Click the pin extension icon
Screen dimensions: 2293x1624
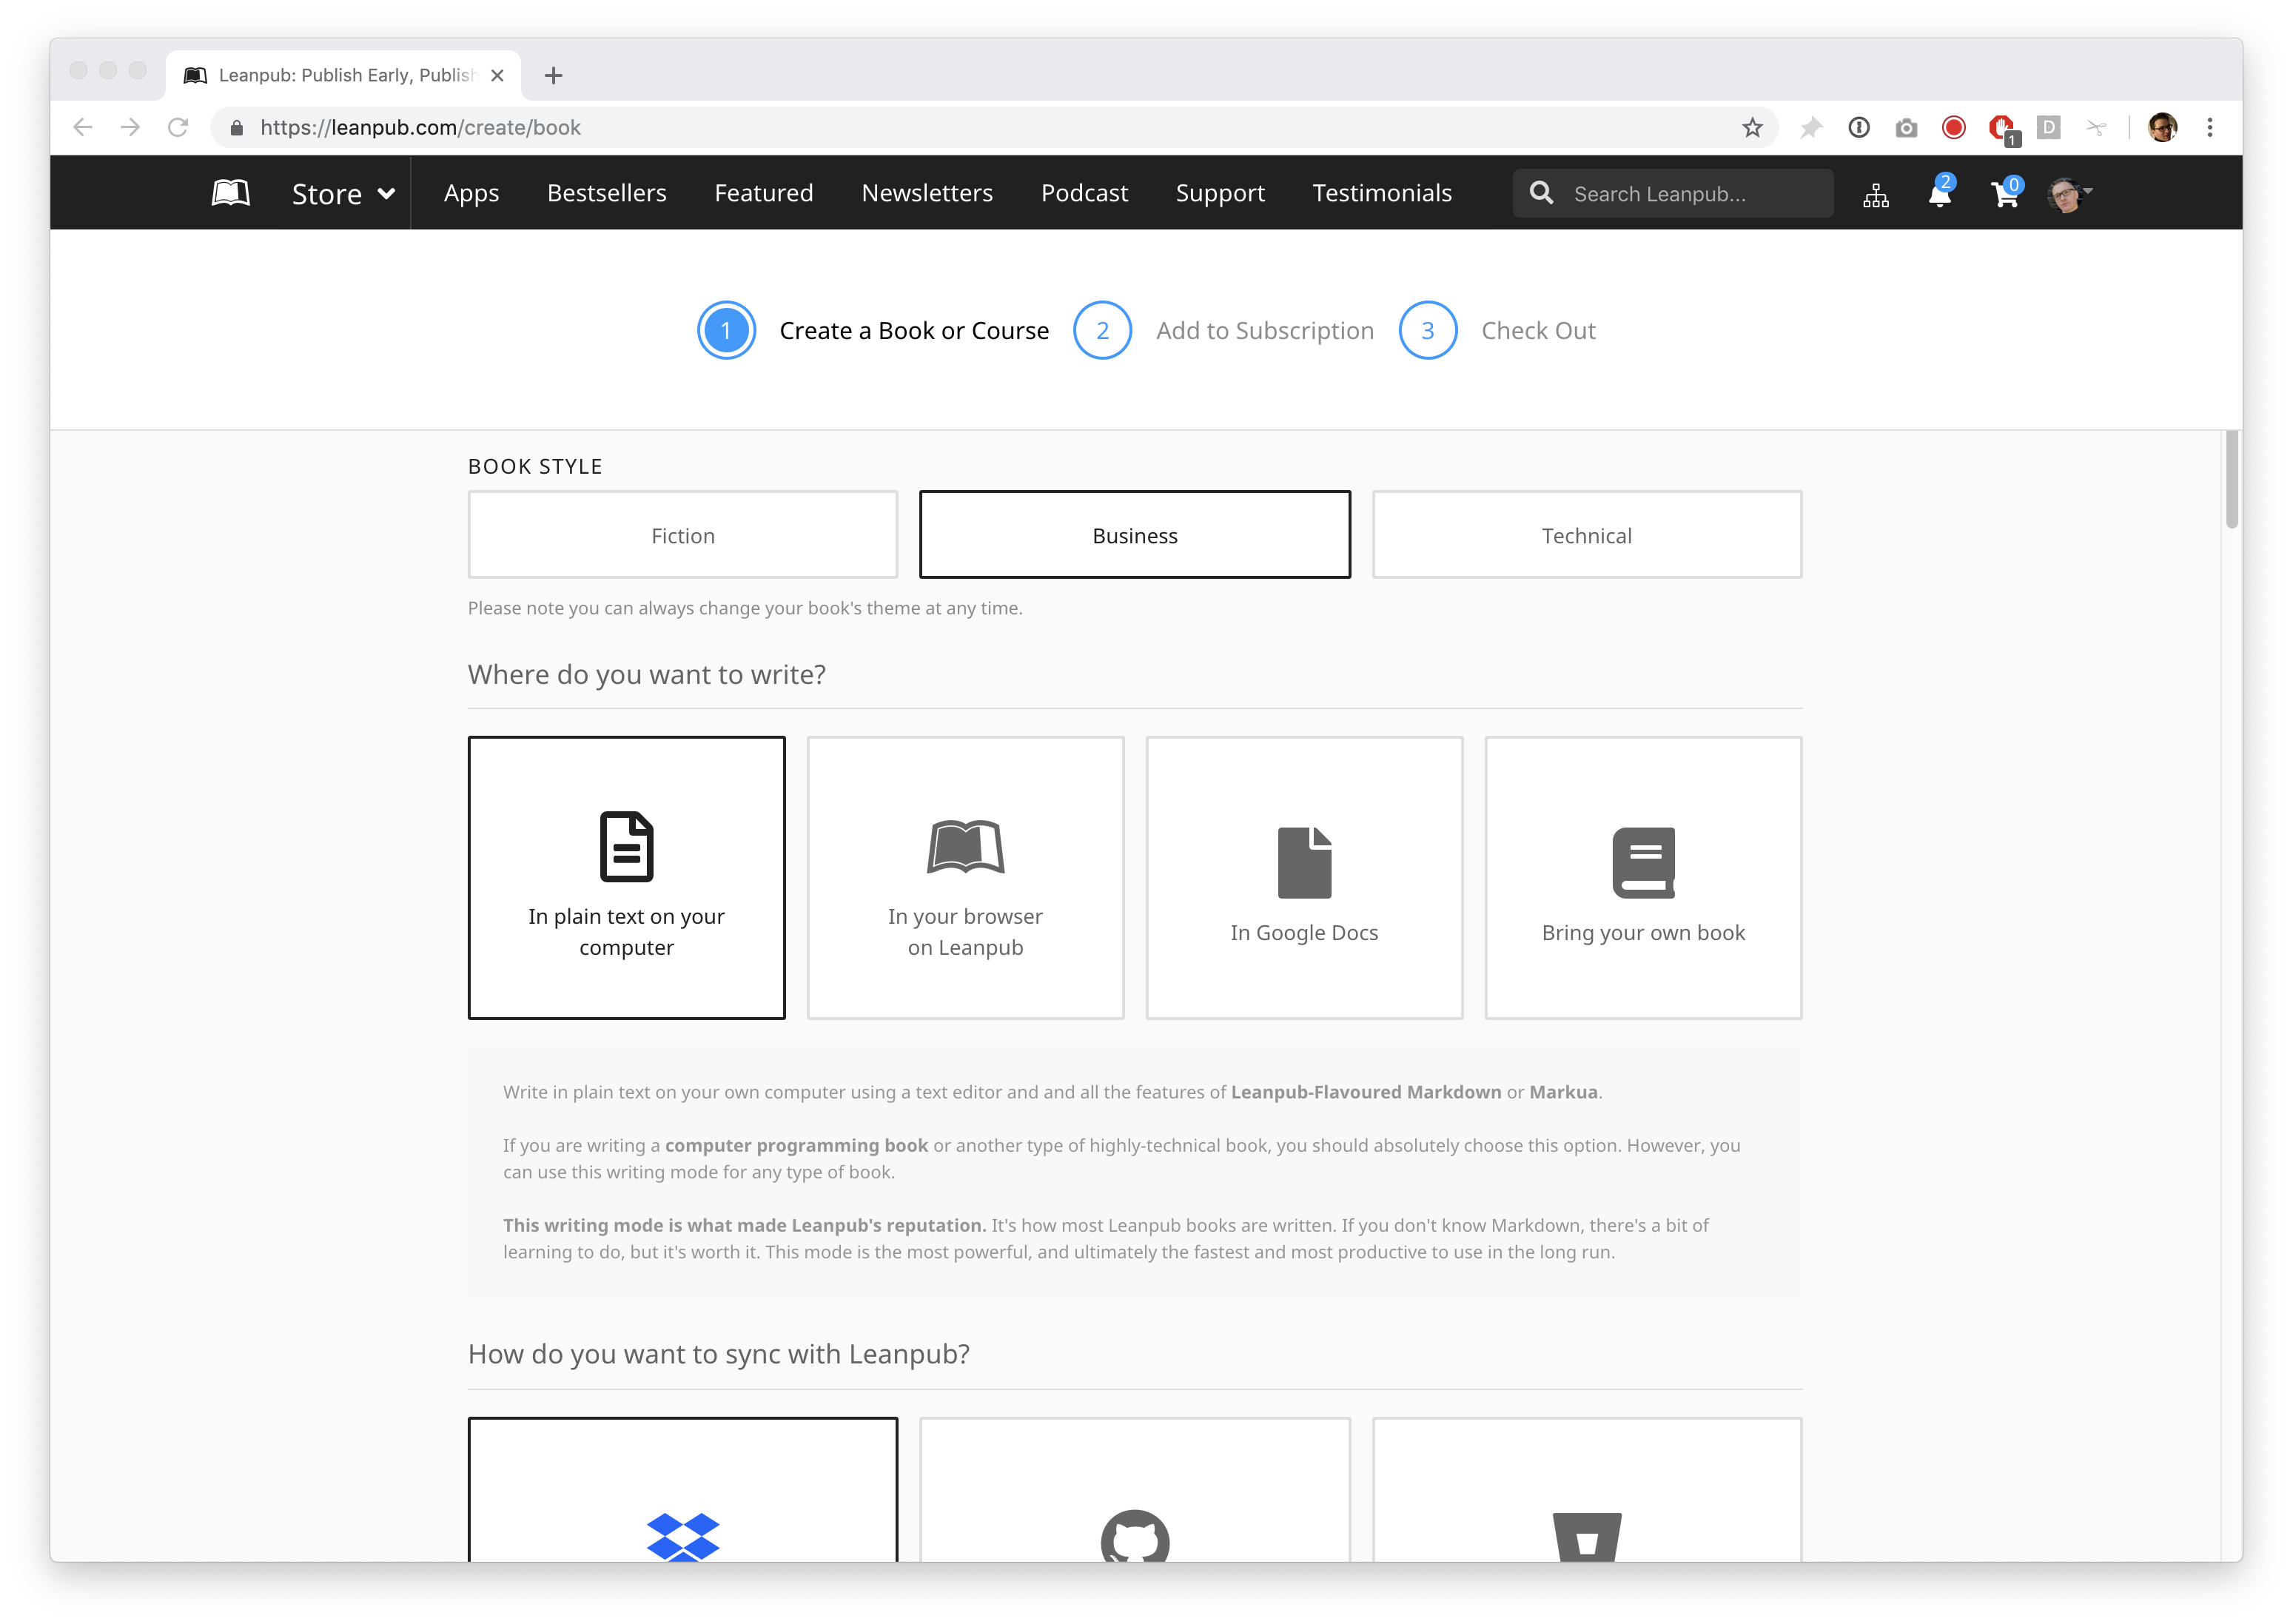(1811, 128)
